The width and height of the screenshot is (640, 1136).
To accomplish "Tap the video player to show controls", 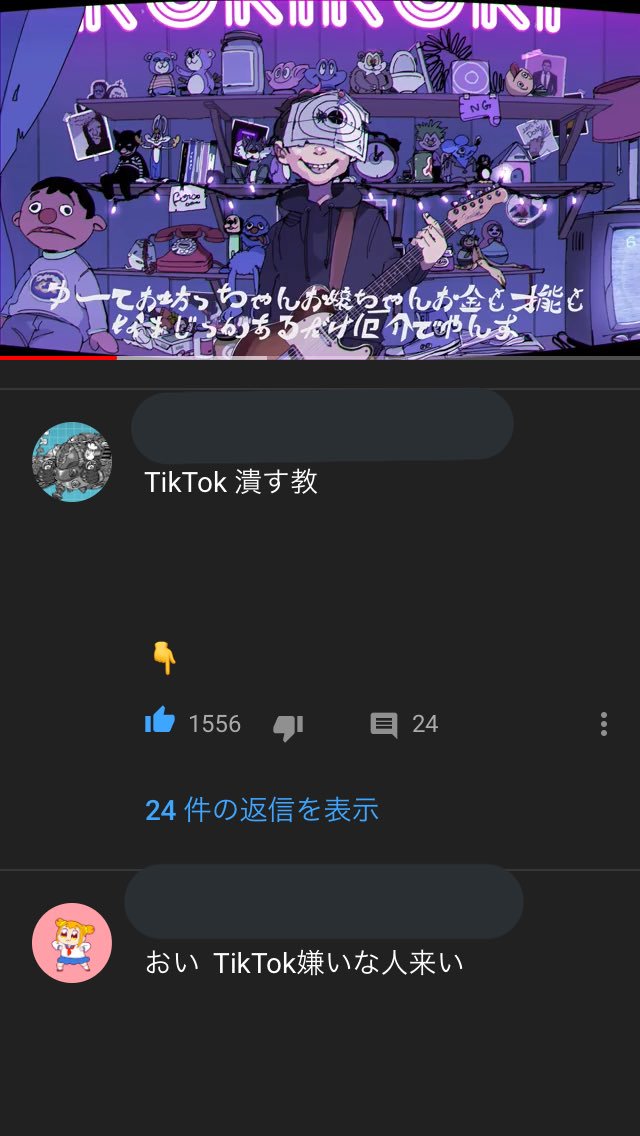I will 320,178.
